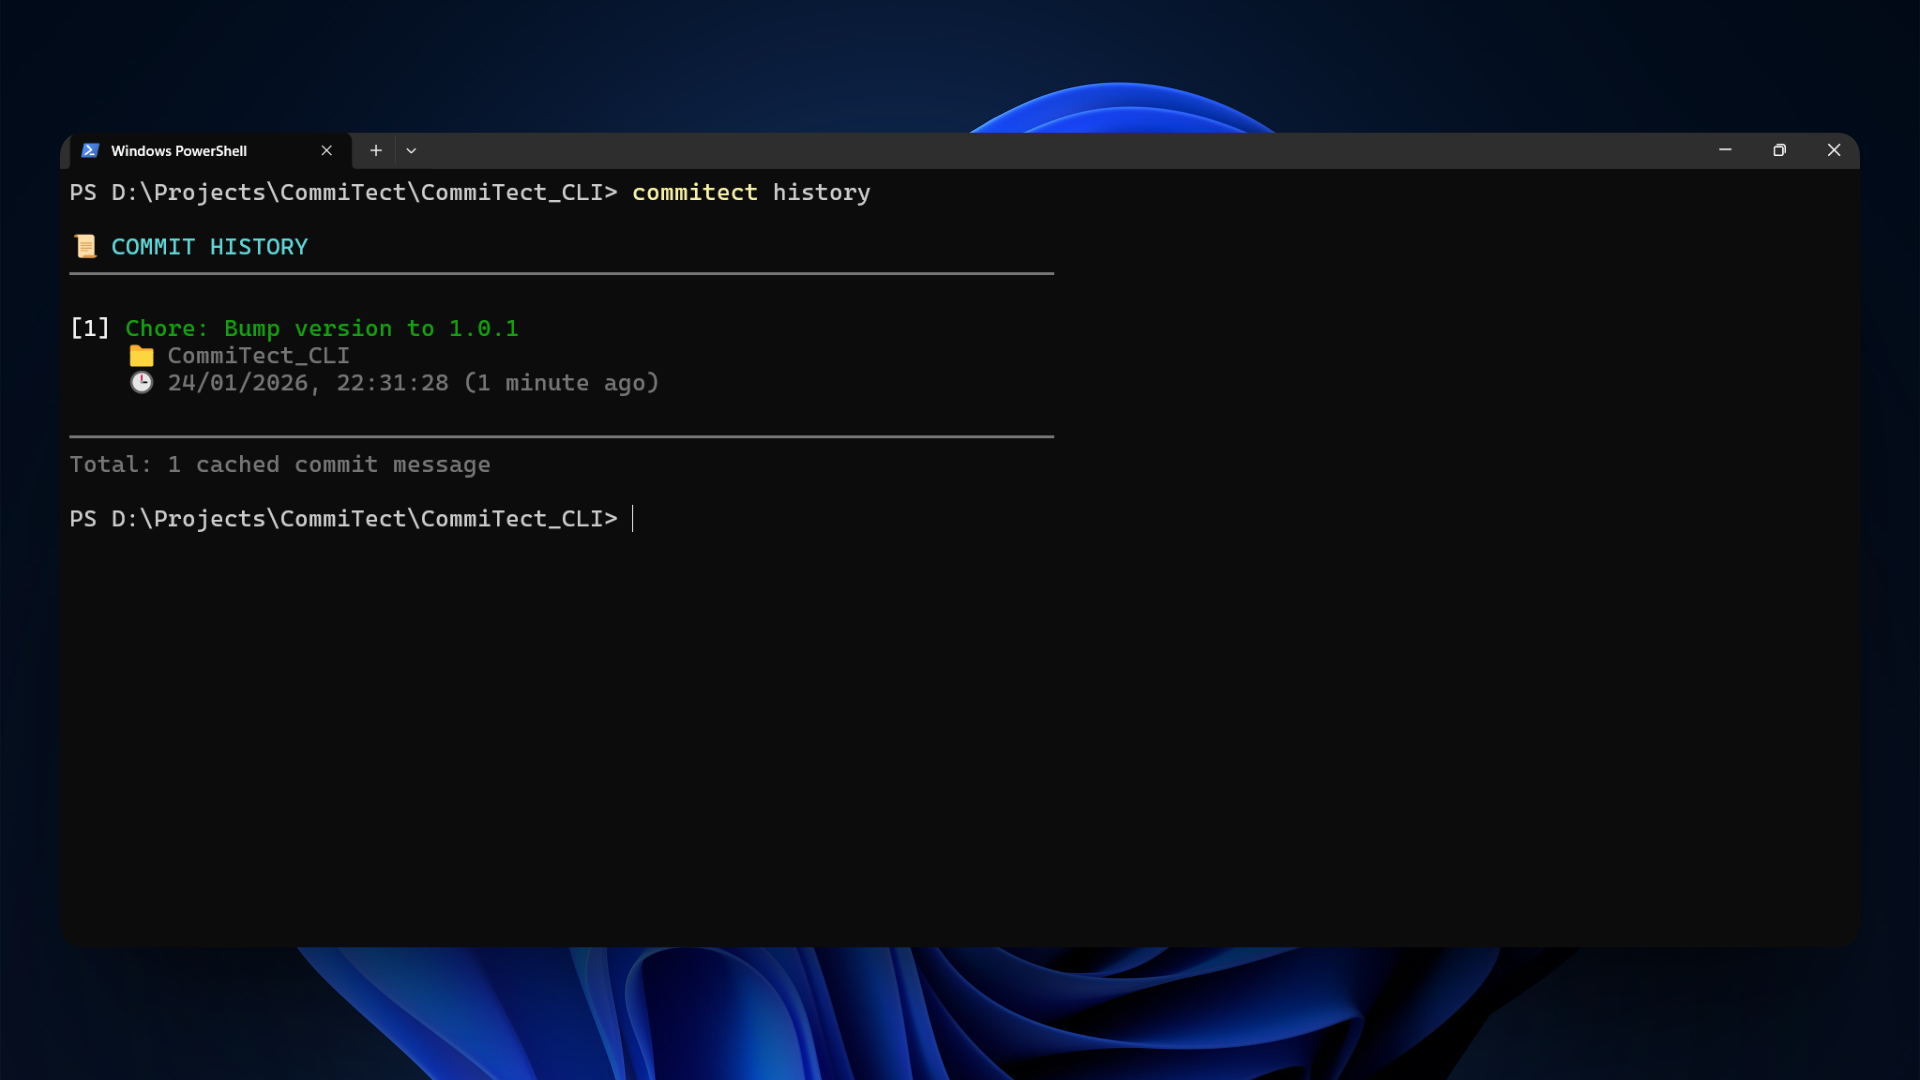Close the Windows PowerShell tab
The width and height of the screenshot is (1920, 1080).
[326, 150]
